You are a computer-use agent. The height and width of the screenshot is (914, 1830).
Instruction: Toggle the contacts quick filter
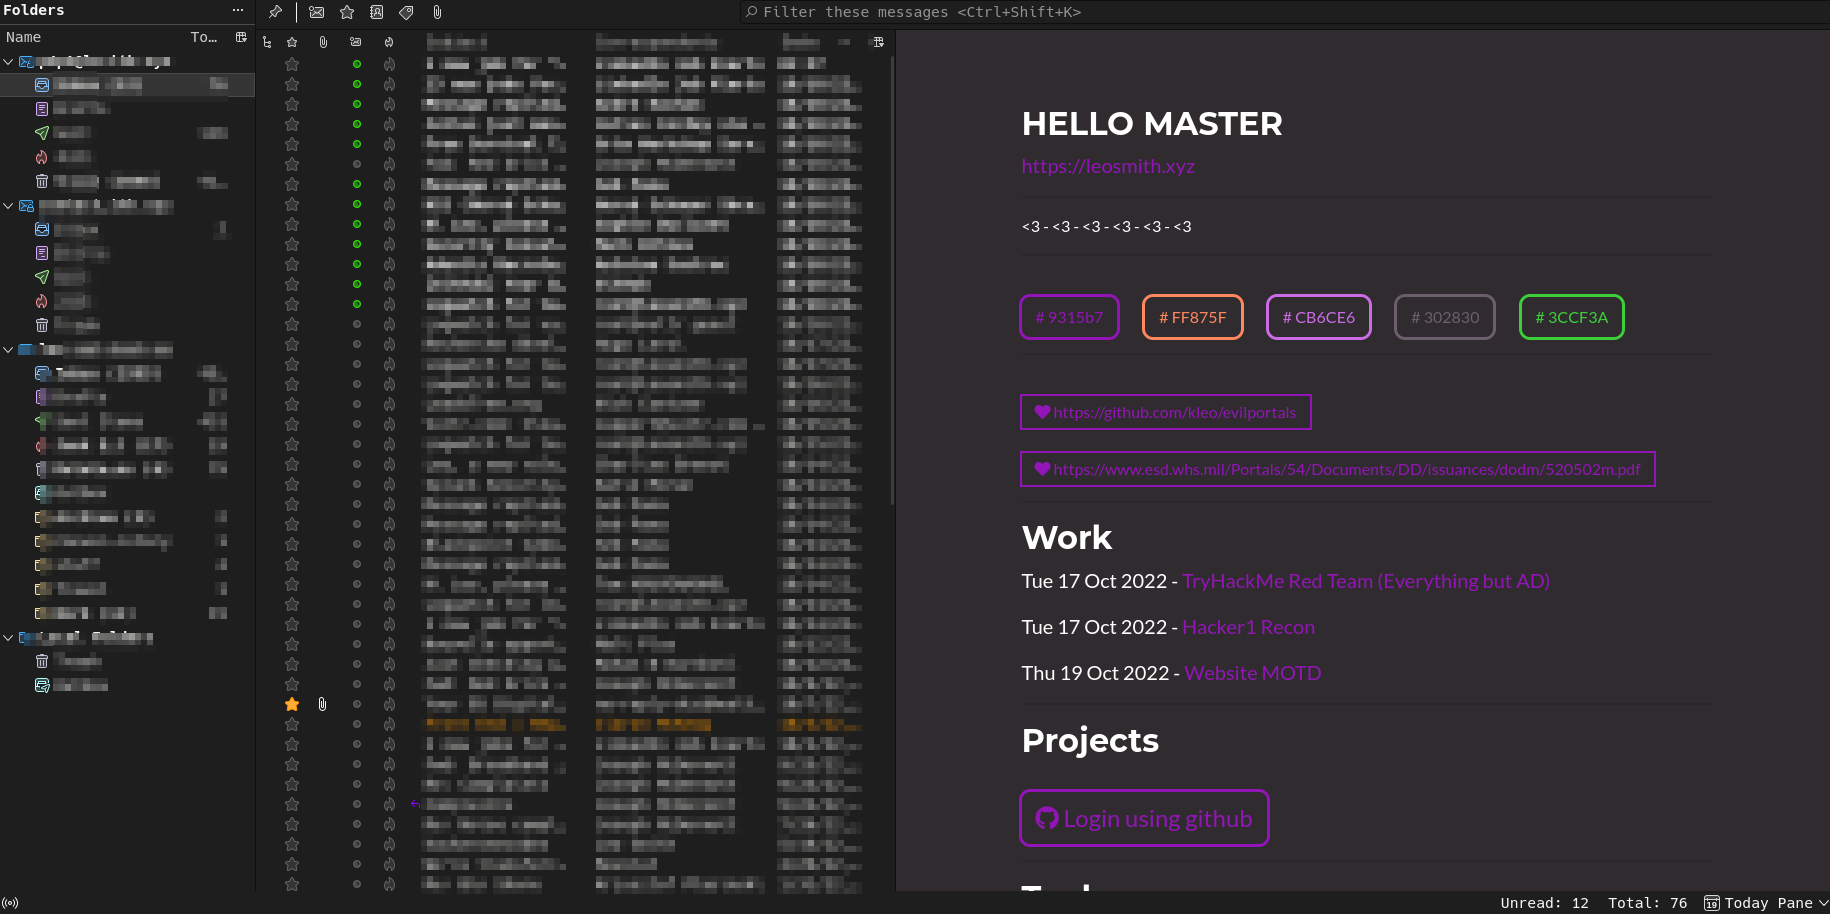[377, 12]
